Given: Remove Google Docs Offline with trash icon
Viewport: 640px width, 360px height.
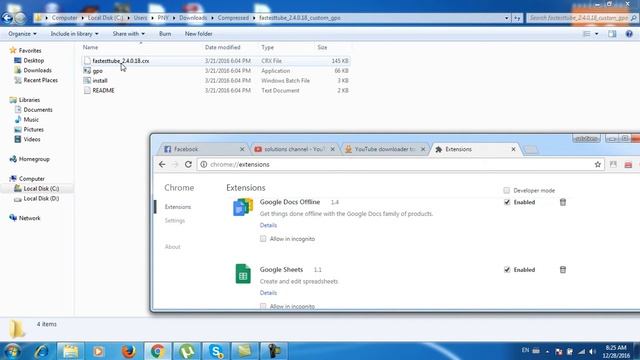Looking at the screenshot, I should [x=563, y=202].
